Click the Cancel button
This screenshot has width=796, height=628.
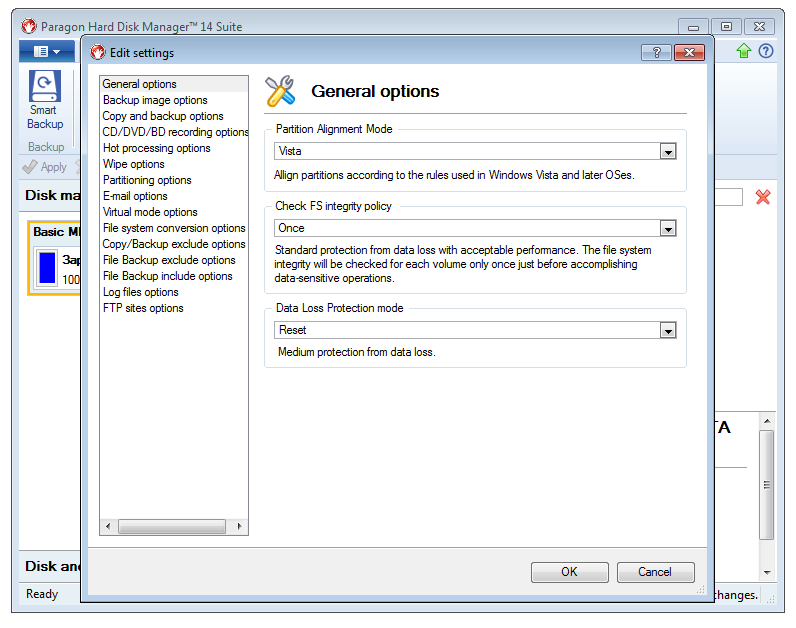point(655,572)
